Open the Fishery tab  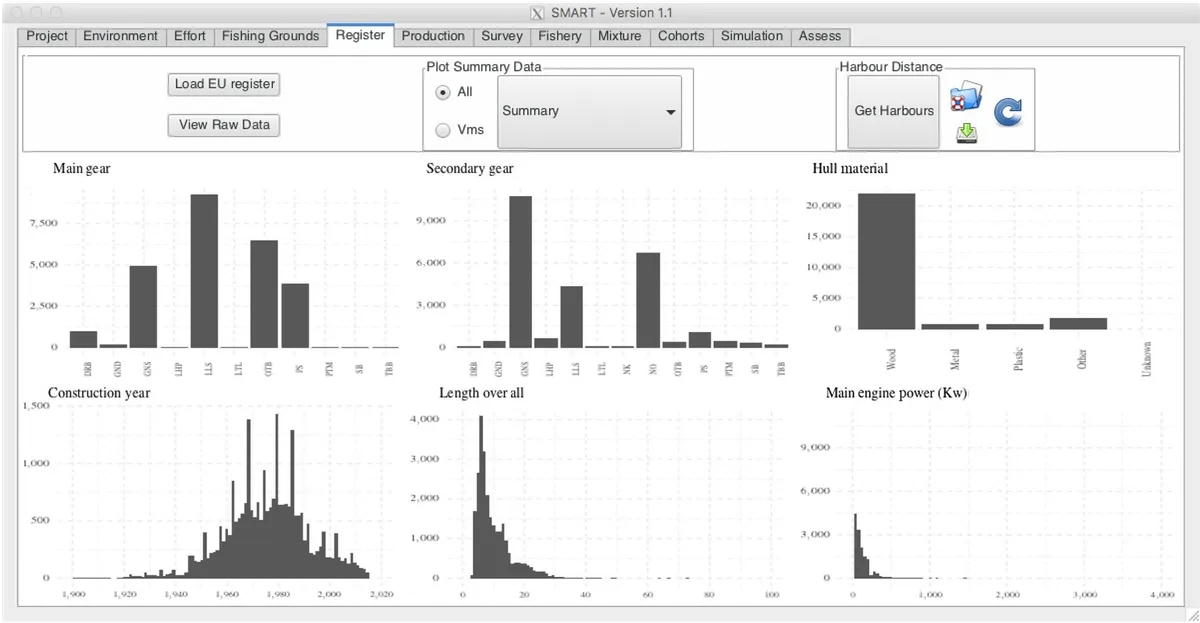point(560,36)
